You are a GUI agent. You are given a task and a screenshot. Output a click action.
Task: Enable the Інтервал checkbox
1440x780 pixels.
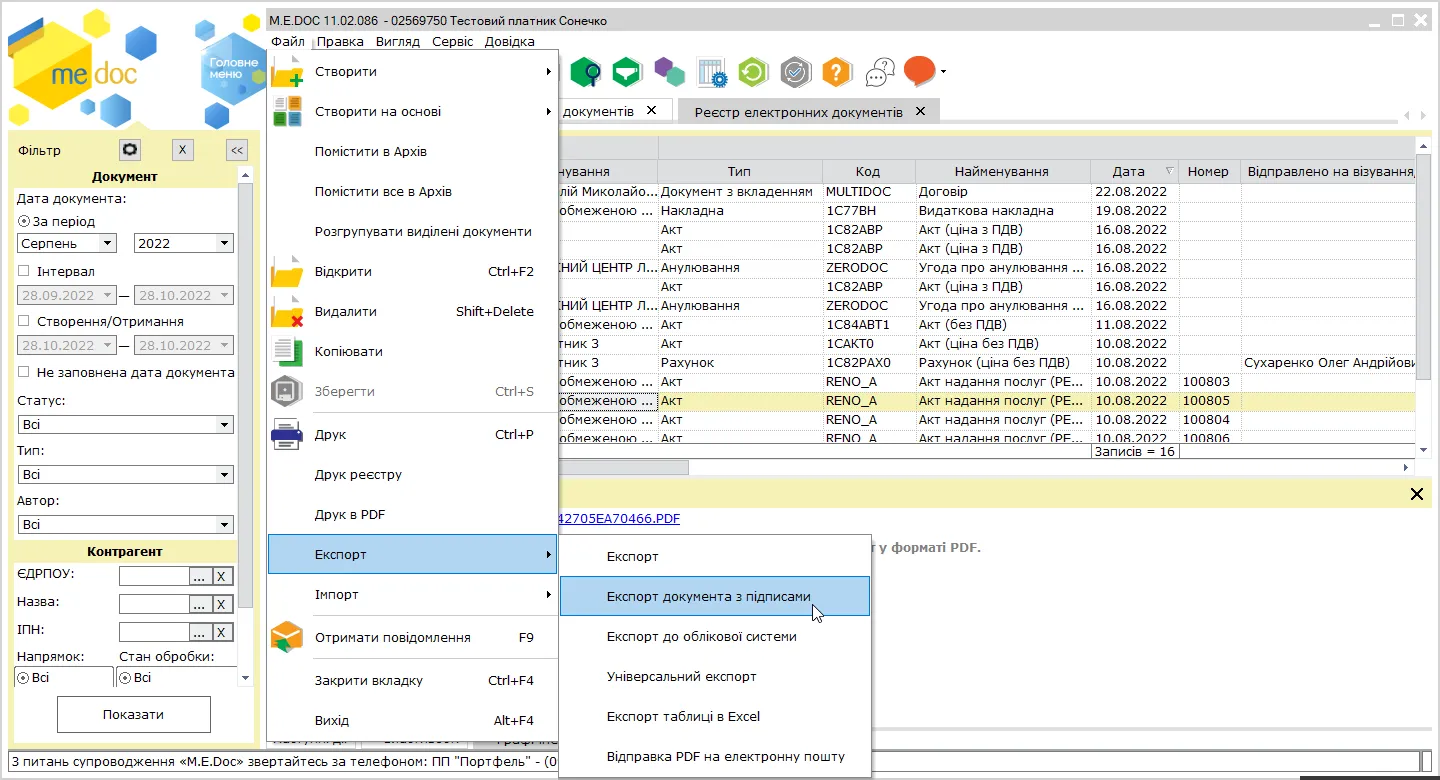(24, 271)
